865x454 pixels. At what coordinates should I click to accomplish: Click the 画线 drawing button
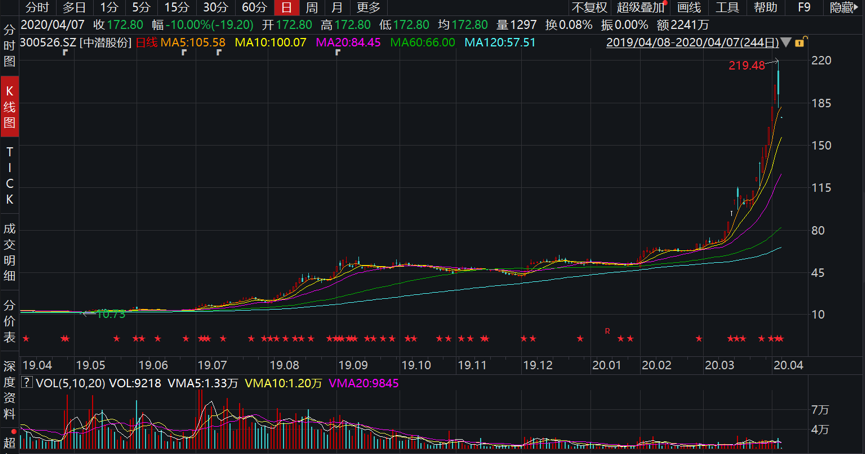click(689, 8)
